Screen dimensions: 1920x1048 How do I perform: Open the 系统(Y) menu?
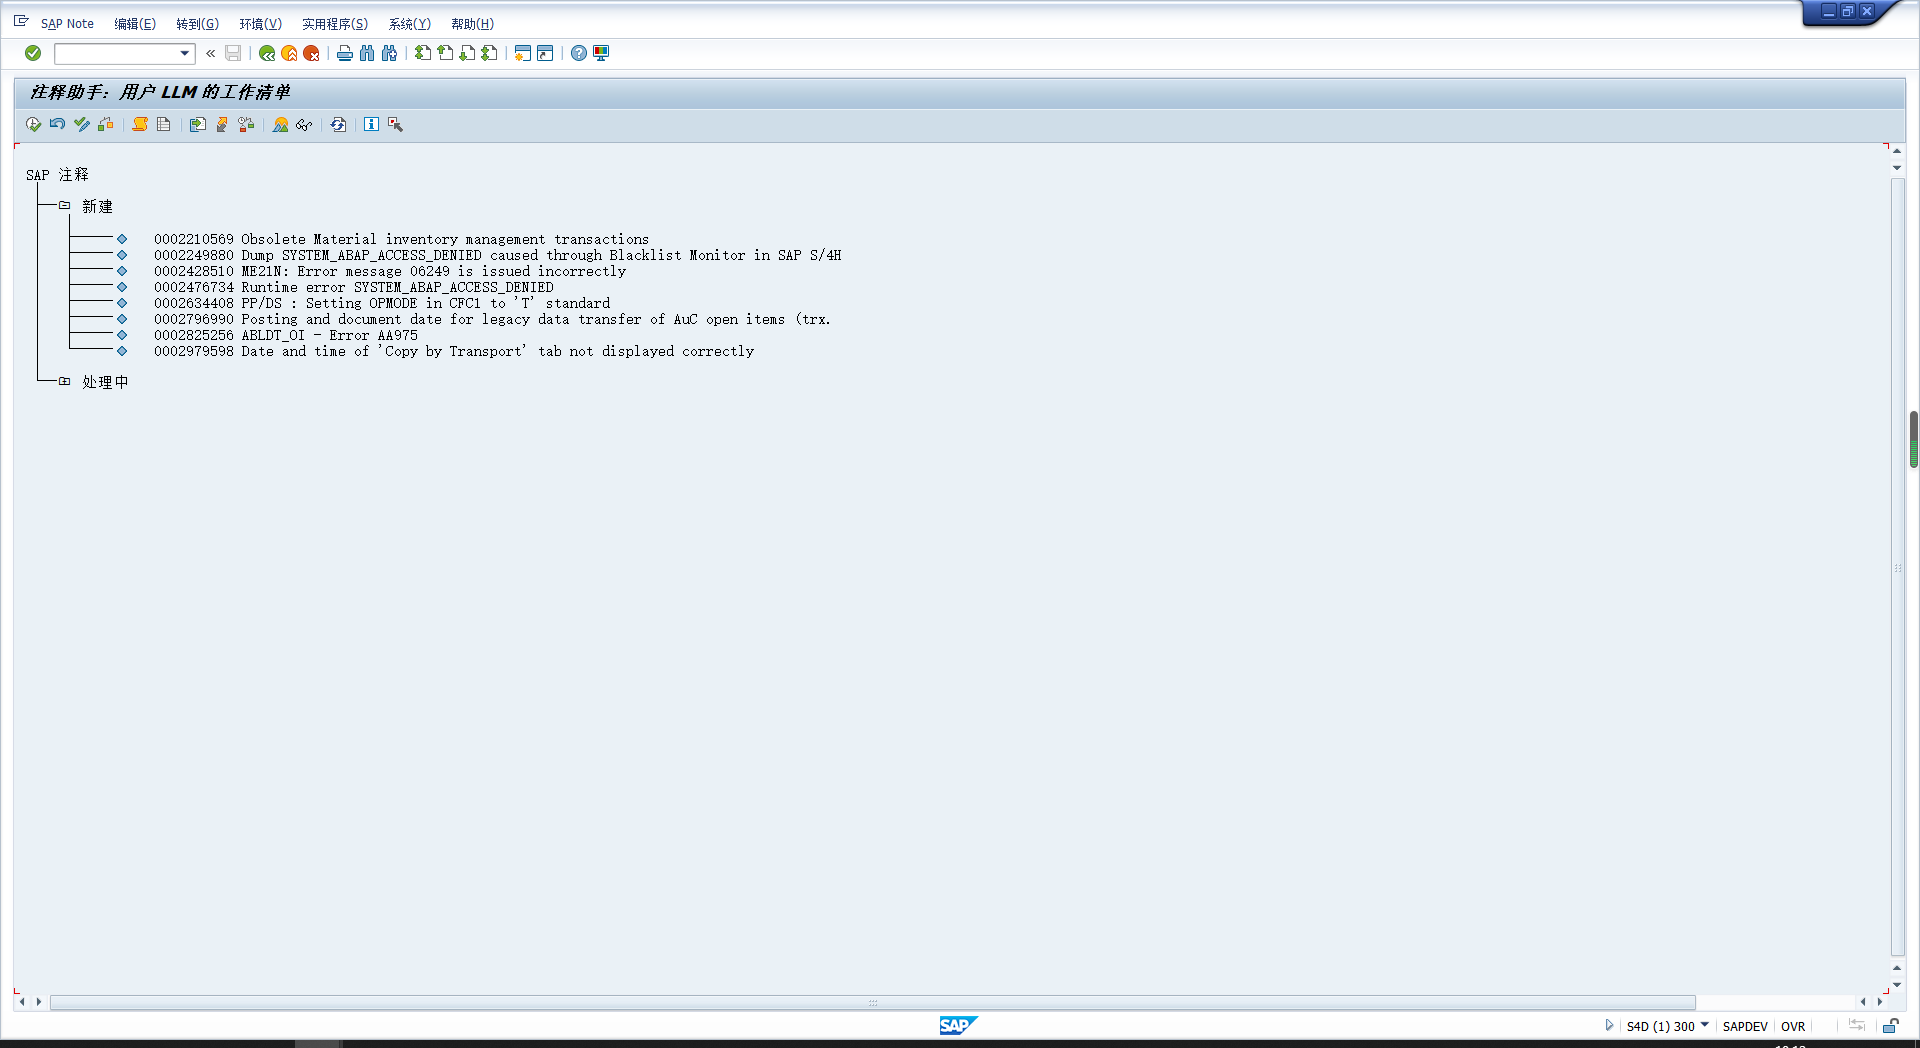point(409,24)
